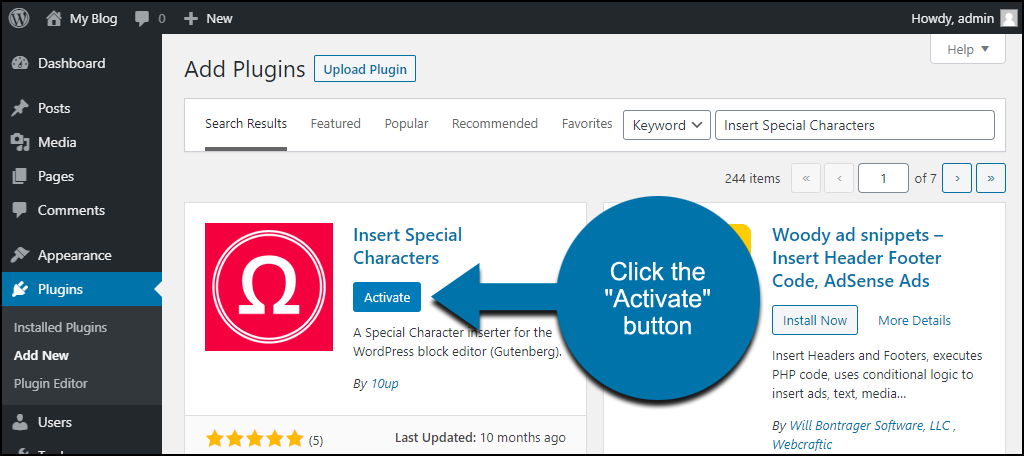
Task: Open the New content menu
Action: point(208,19)
